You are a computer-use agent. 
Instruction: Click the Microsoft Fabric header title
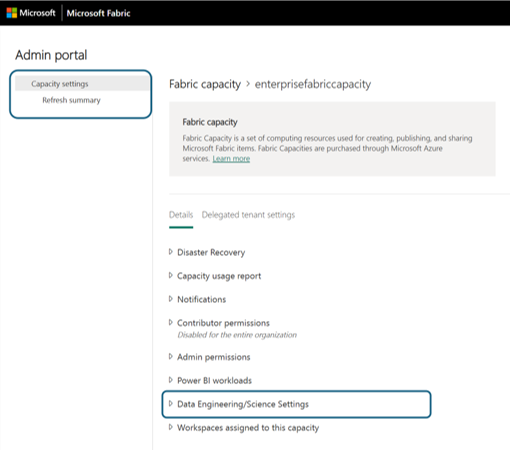coord(98,13)
